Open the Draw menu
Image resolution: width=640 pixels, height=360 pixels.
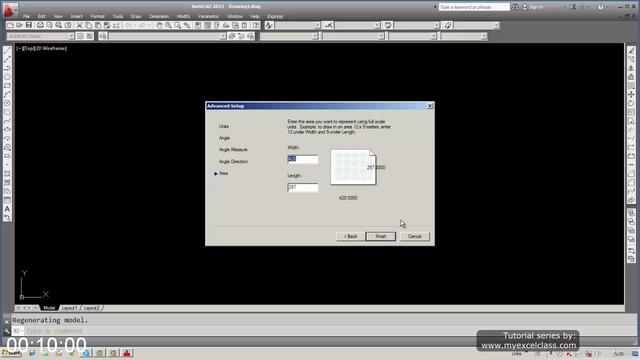136,16
